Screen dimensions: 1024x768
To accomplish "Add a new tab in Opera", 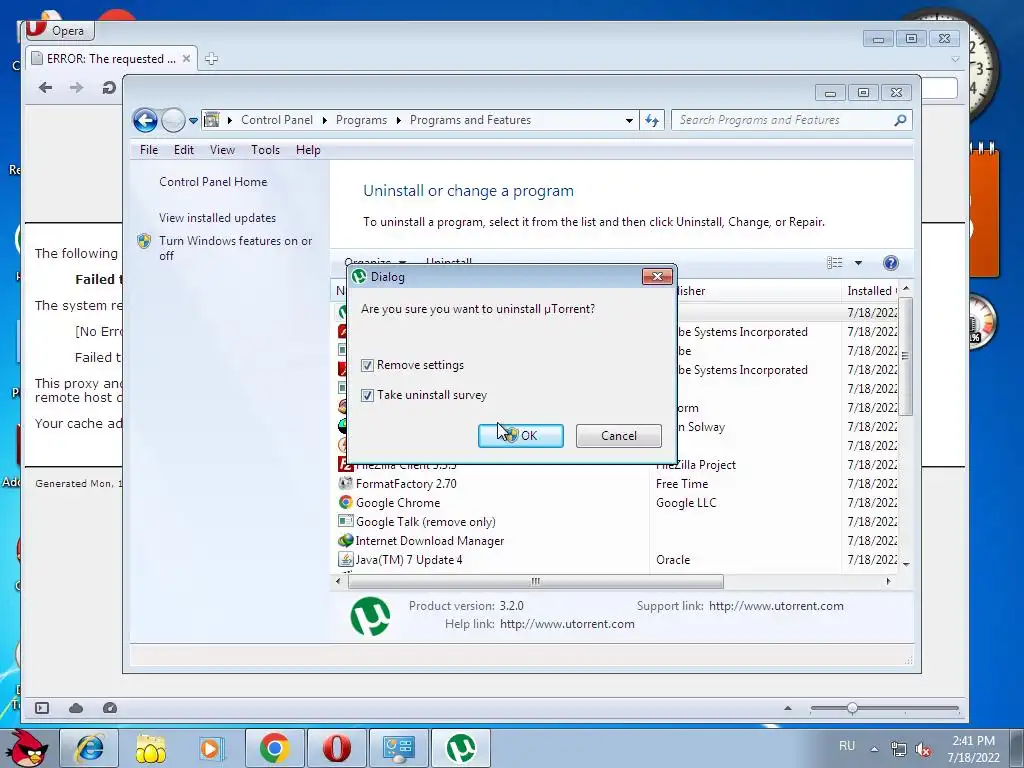I will tap(211, 59).
